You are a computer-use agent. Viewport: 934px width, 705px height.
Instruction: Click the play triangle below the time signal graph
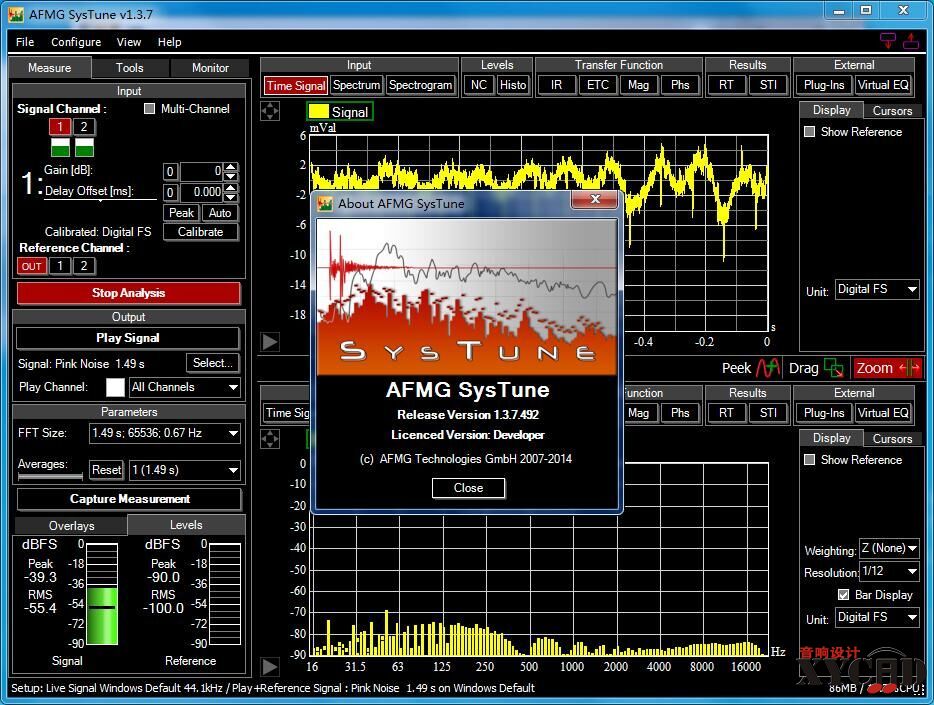270,342
